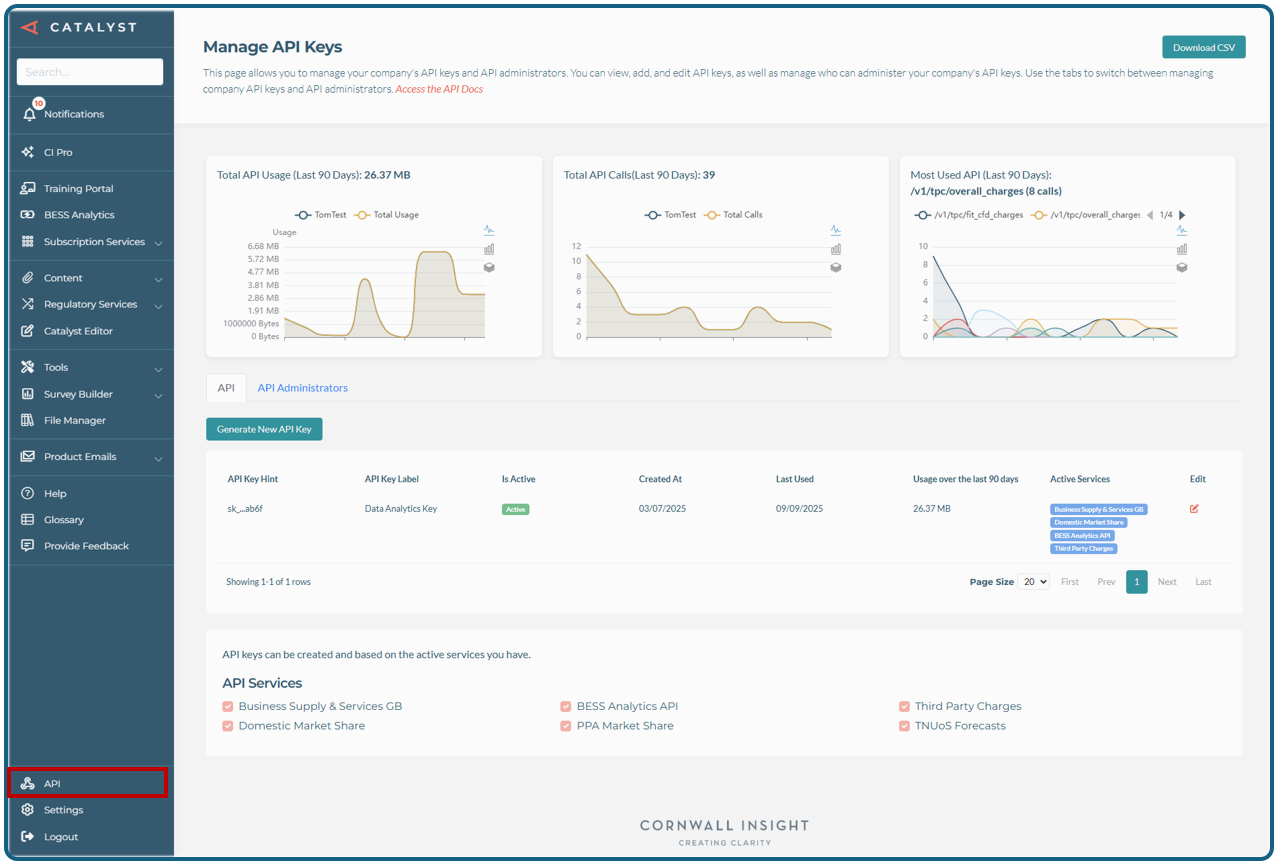
Task: Open the Catalyst Editor pencil icon
Action: coord(28,331)
